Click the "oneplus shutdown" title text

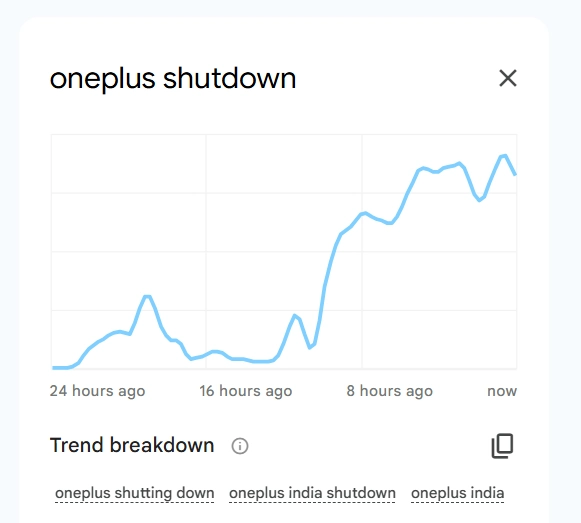coord(173,79)
